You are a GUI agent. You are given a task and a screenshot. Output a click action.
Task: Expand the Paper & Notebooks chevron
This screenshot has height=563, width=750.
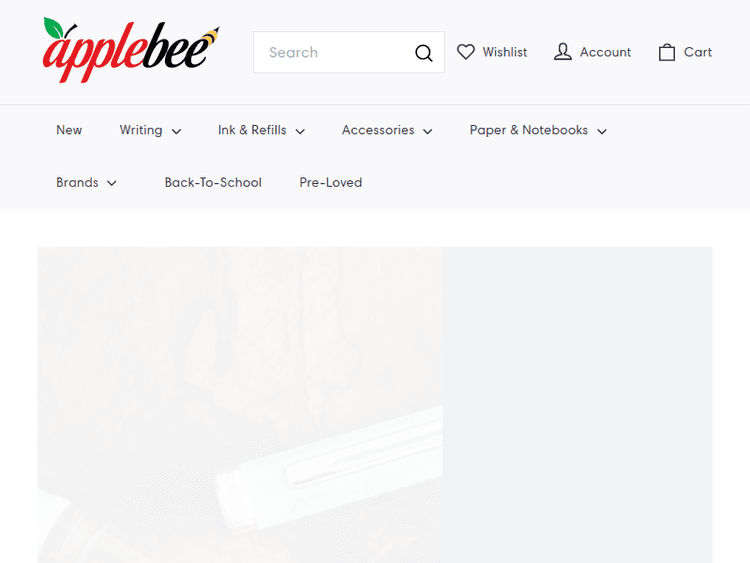(602, 131)
